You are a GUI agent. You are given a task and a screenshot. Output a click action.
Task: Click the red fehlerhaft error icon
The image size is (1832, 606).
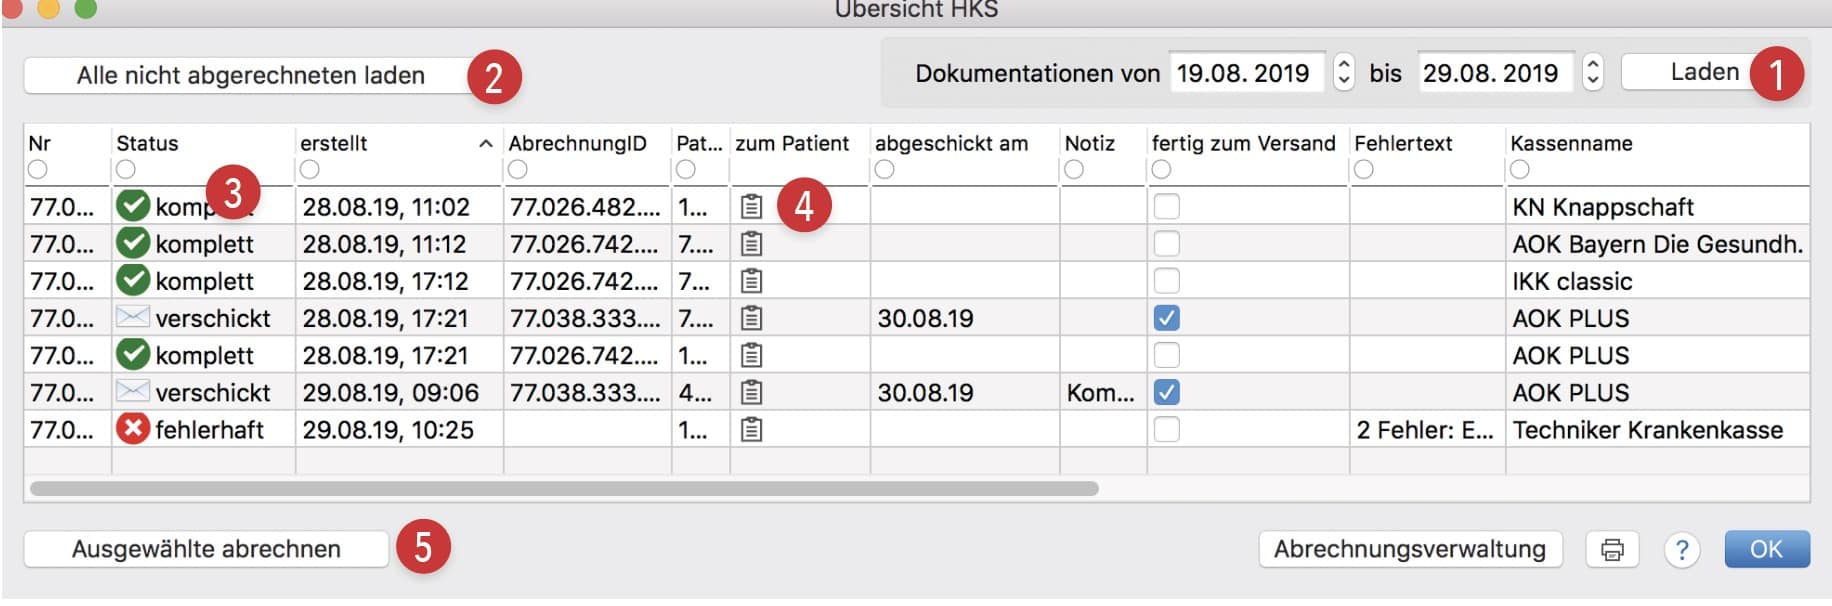(x=132, y=430)
